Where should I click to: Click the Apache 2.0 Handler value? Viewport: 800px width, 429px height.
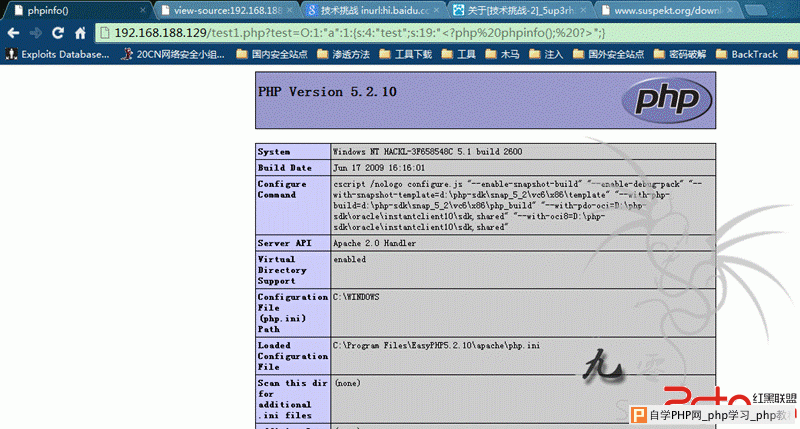374,243
